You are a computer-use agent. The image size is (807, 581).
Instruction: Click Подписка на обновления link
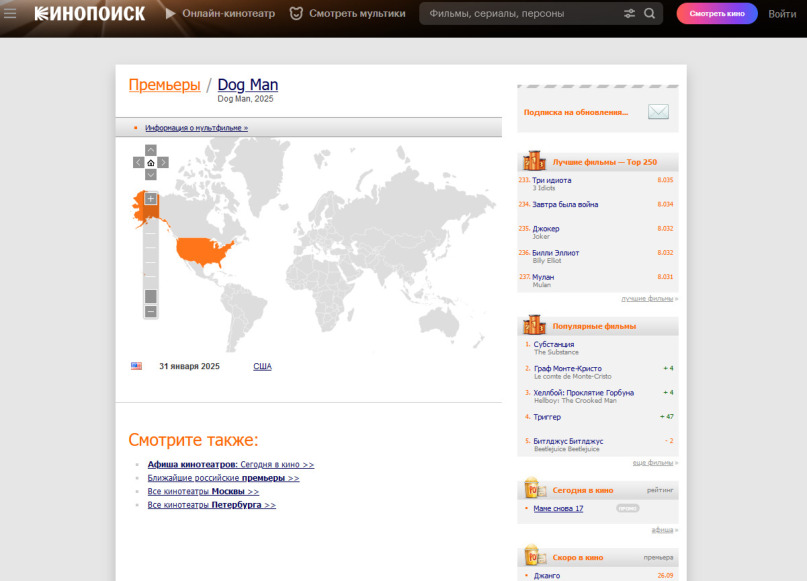pyautogui.click(x=575, y=112)
